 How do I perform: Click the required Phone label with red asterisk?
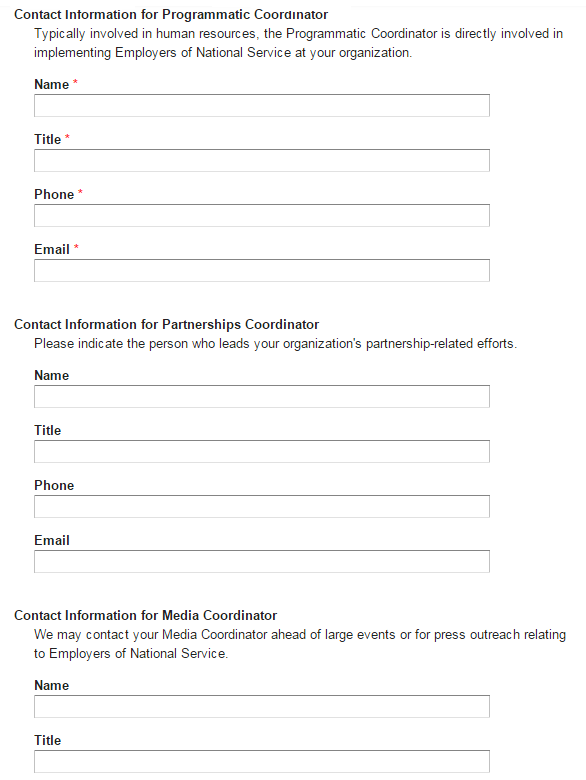(54, 195)
